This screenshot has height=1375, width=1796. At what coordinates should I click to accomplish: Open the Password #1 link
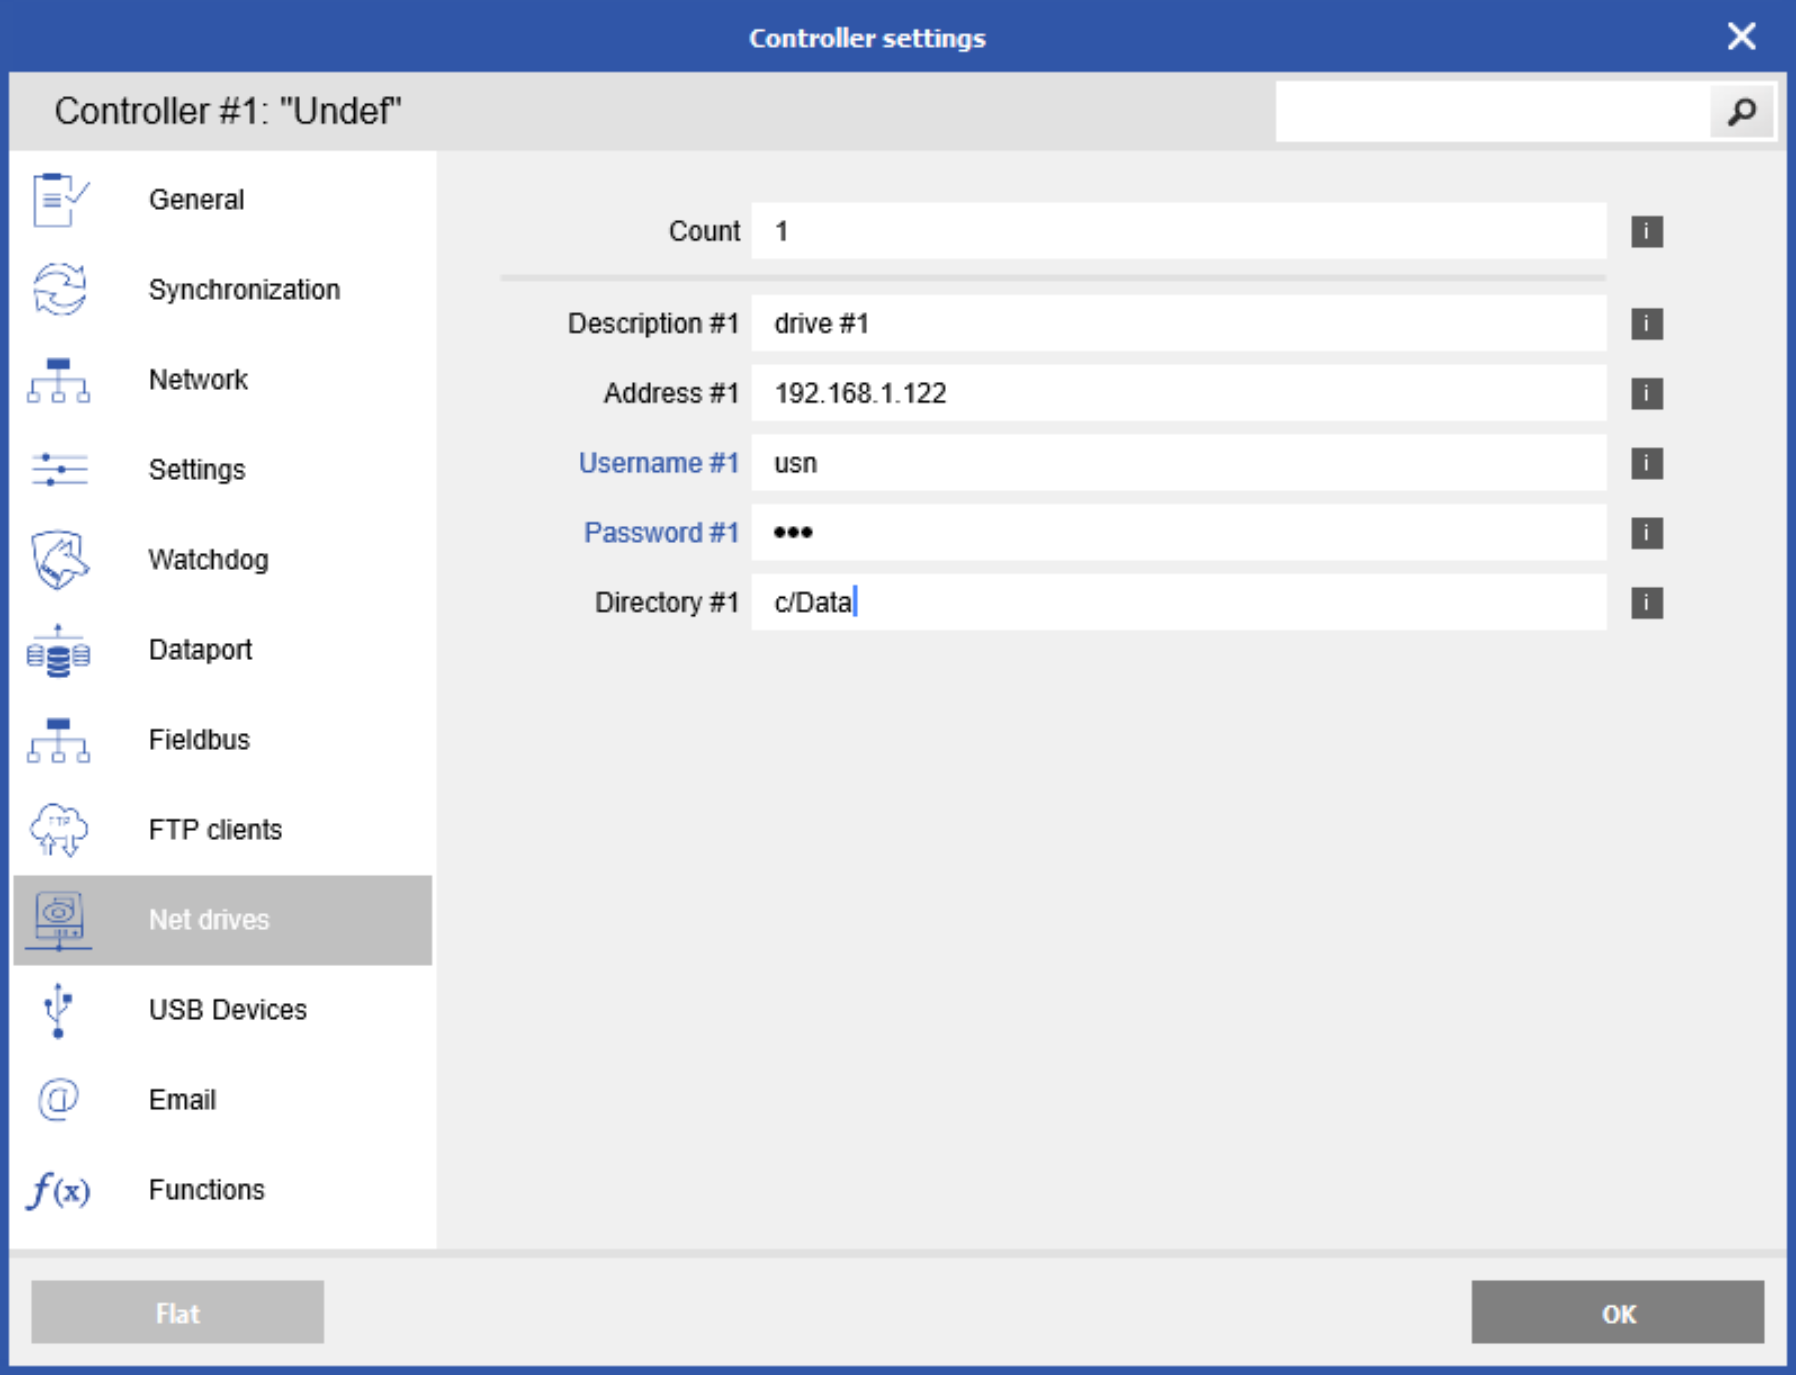tap(660, 533)
